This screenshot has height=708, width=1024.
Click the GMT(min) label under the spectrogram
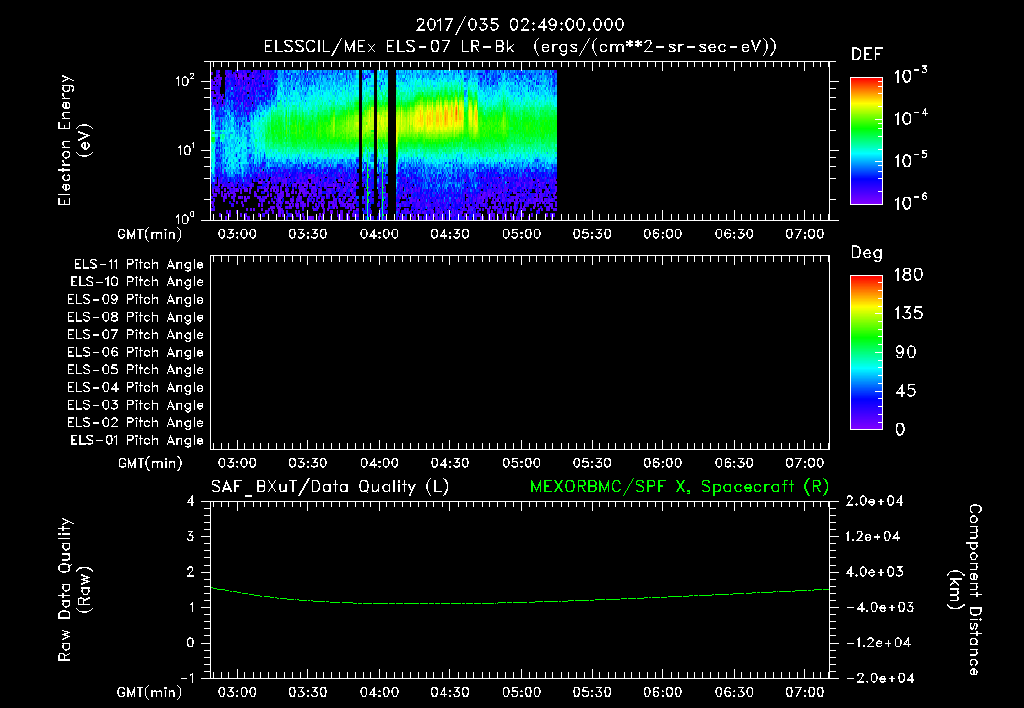tap(149, 234)
